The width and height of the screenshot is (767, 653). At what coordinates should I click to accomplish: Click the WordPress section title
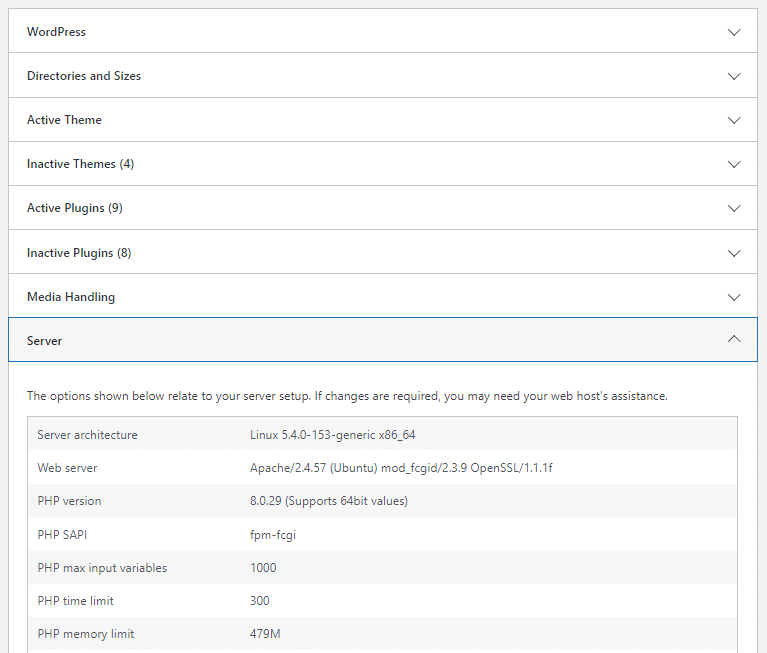(56, 32)
